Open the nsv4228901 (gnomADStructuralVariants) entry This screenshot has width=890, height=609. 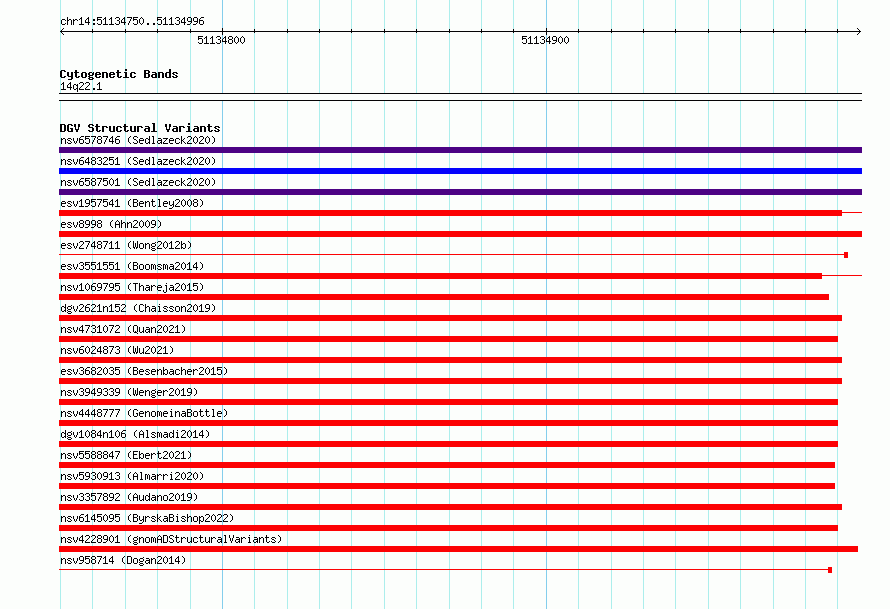(x=171, y=539)
